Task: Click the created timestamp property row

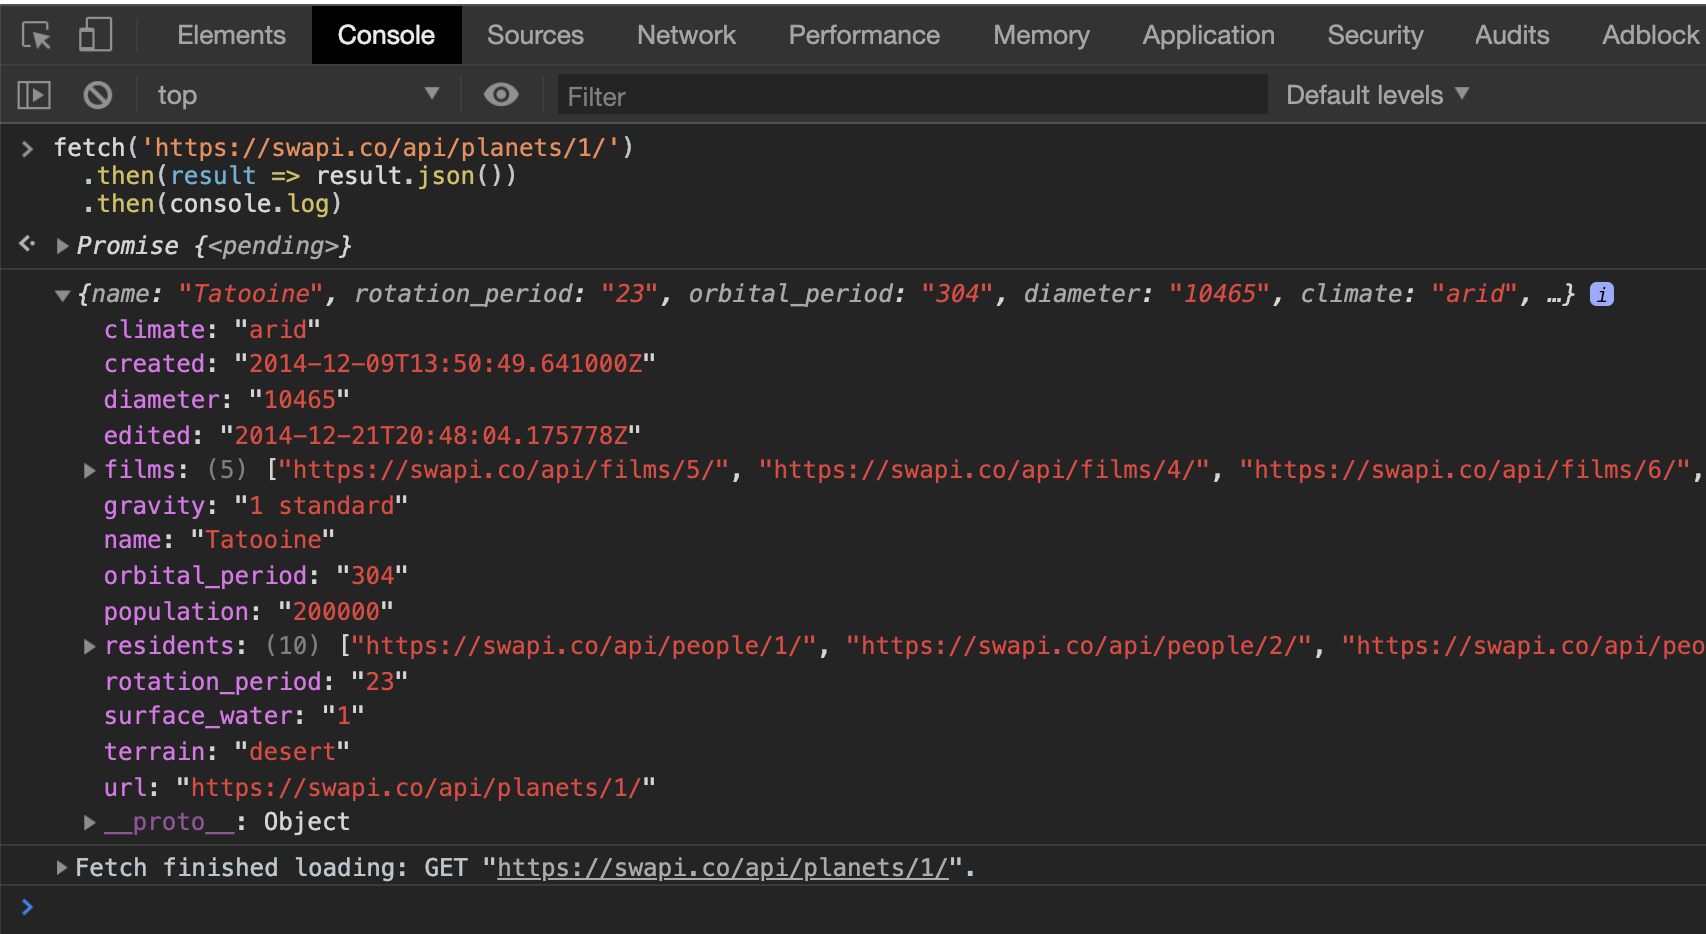Action: (379, 364)
